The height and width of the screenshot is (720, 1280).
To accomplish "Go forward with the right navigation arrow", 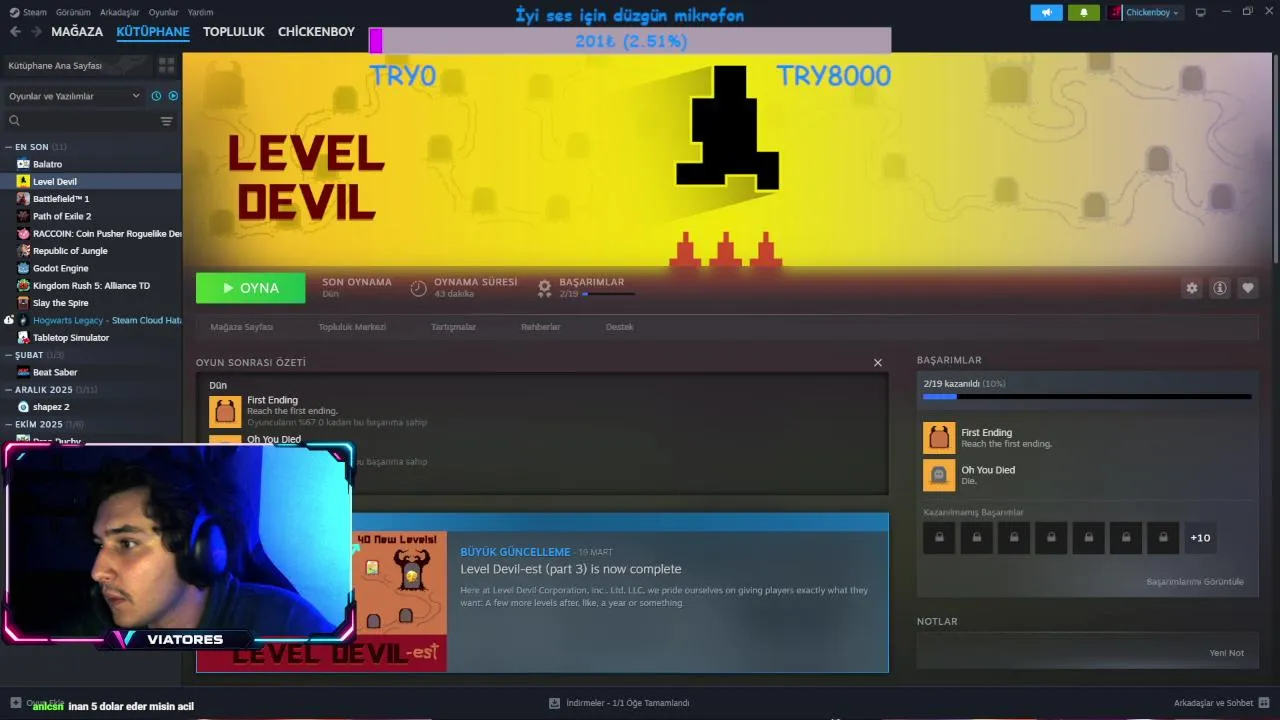I will (x=36, y=32).
